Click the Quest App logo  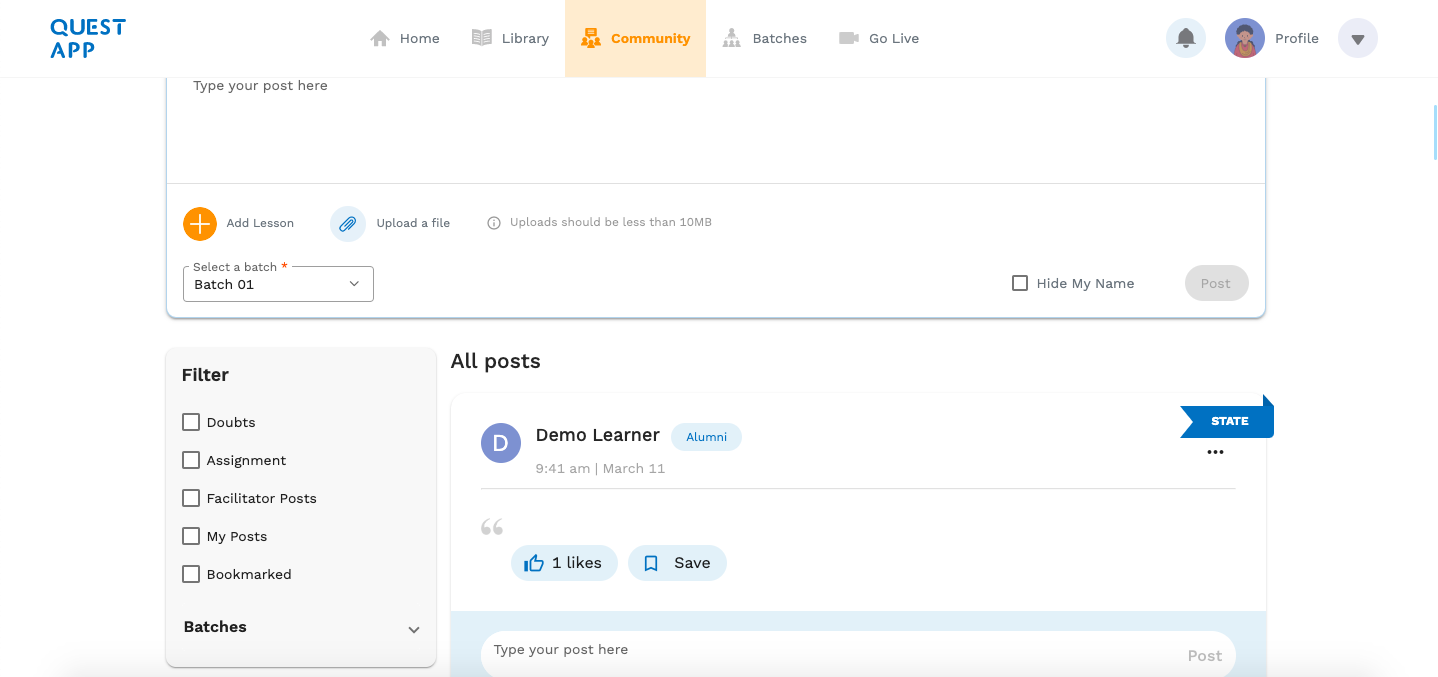(x=88, y=39)
